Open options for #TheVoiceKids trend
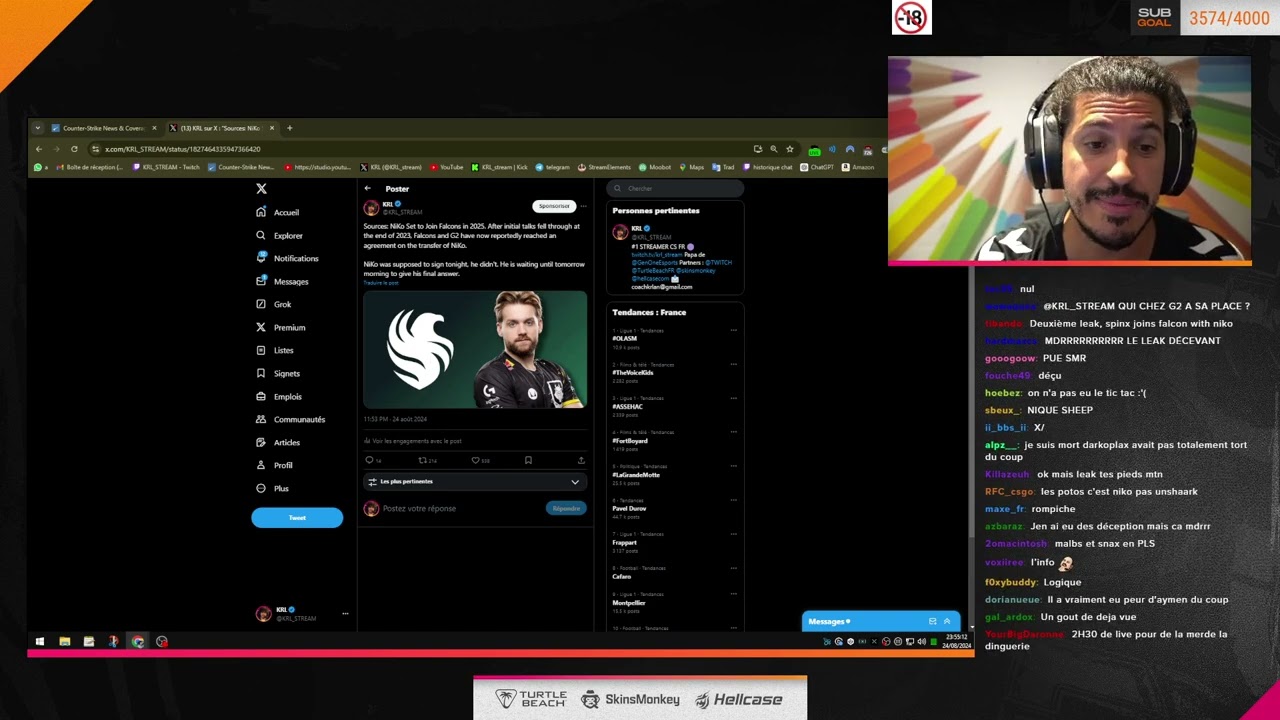1280x720 pixels. (x=733, y=364)
